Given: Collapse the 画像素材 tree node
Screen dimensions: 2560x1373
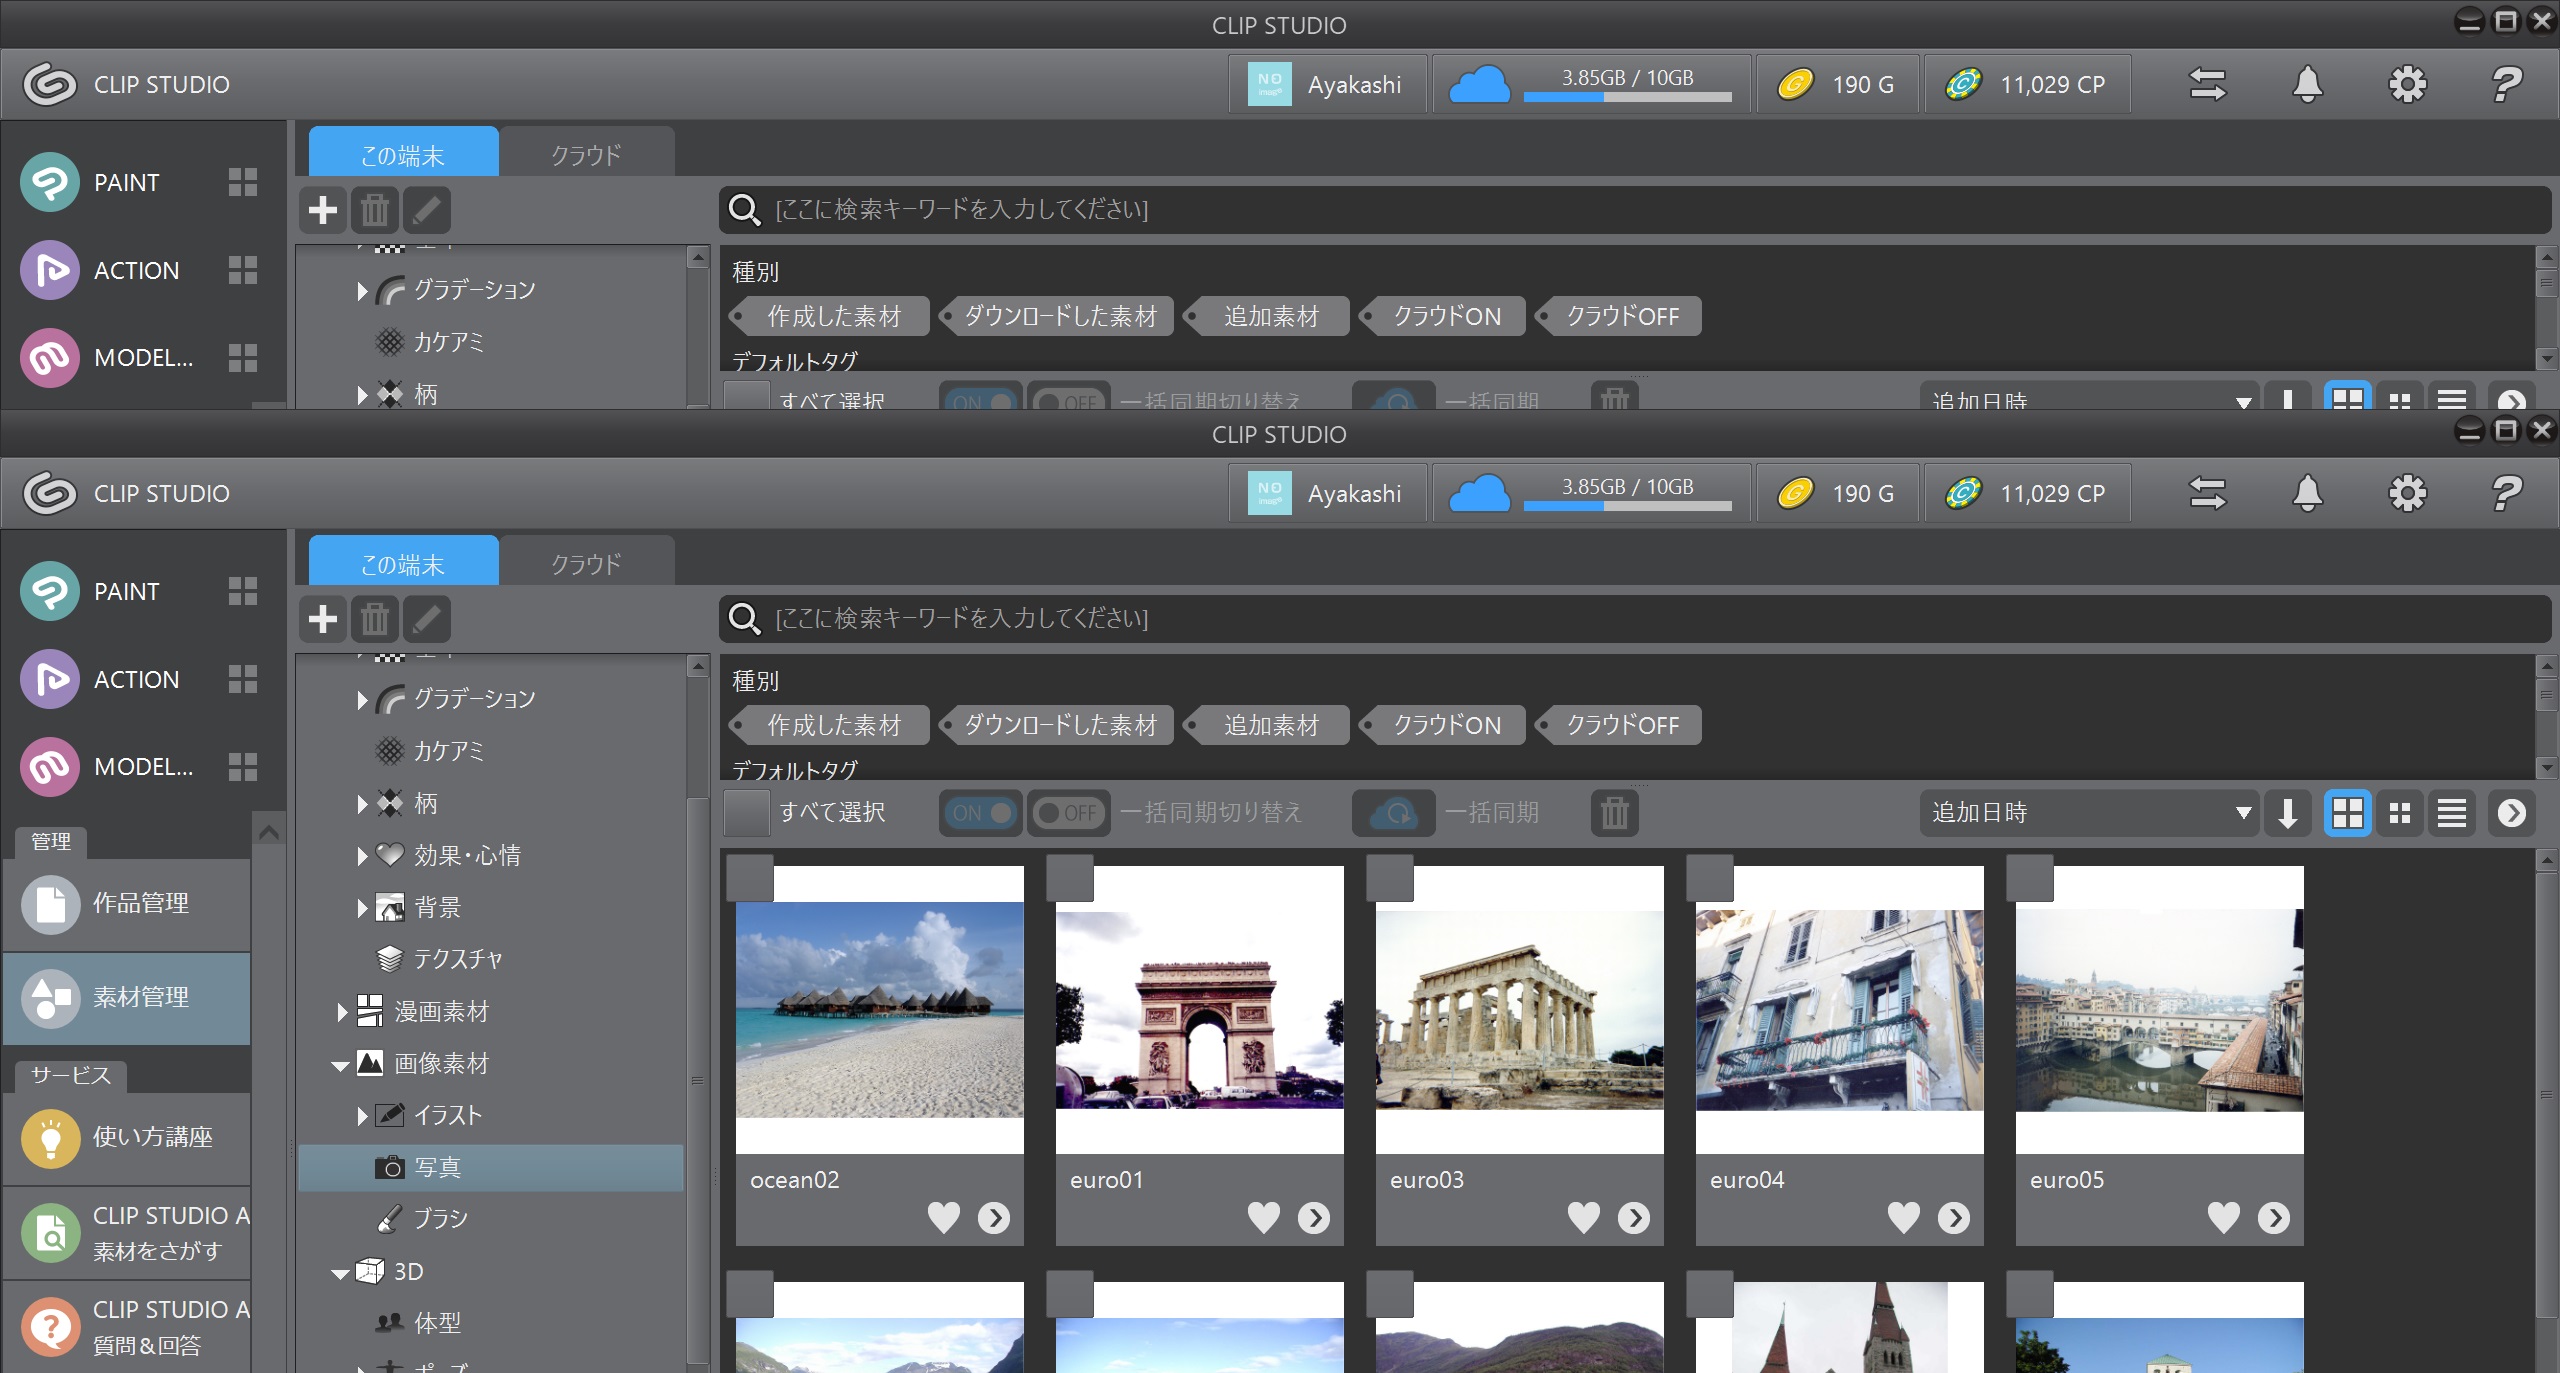Looking at the screenshot, I should tap(340, 1065).
